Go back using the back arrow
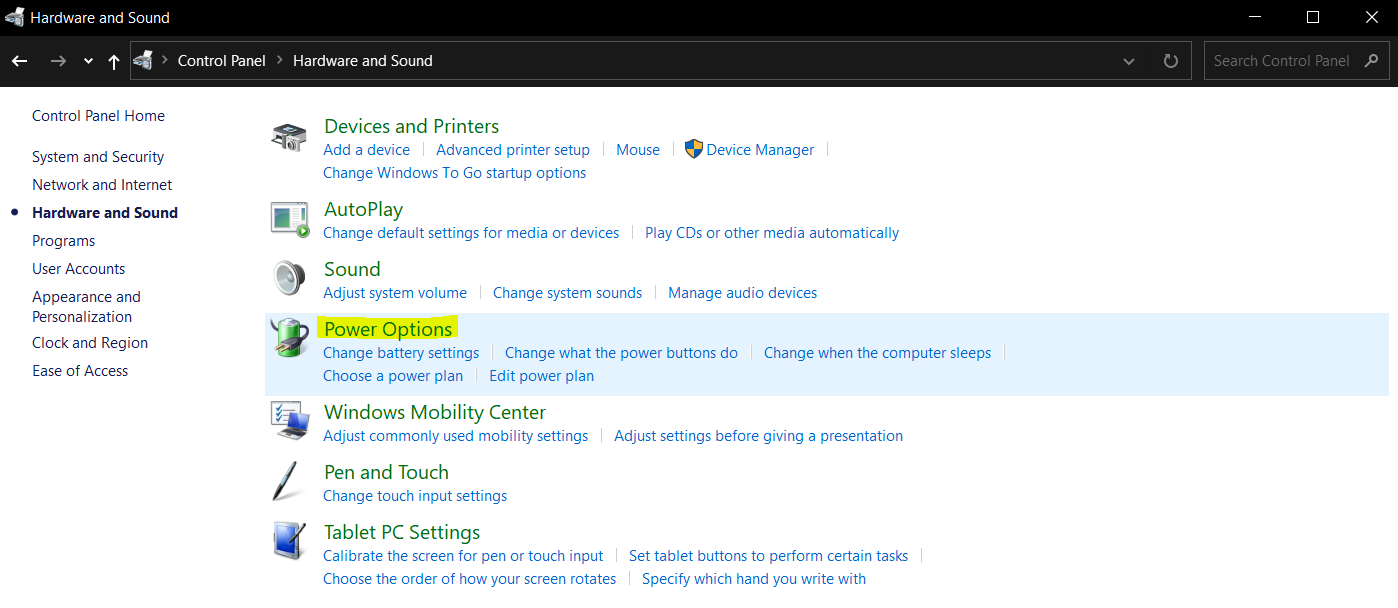This screenshot has height=608, width=1398. 20,61
